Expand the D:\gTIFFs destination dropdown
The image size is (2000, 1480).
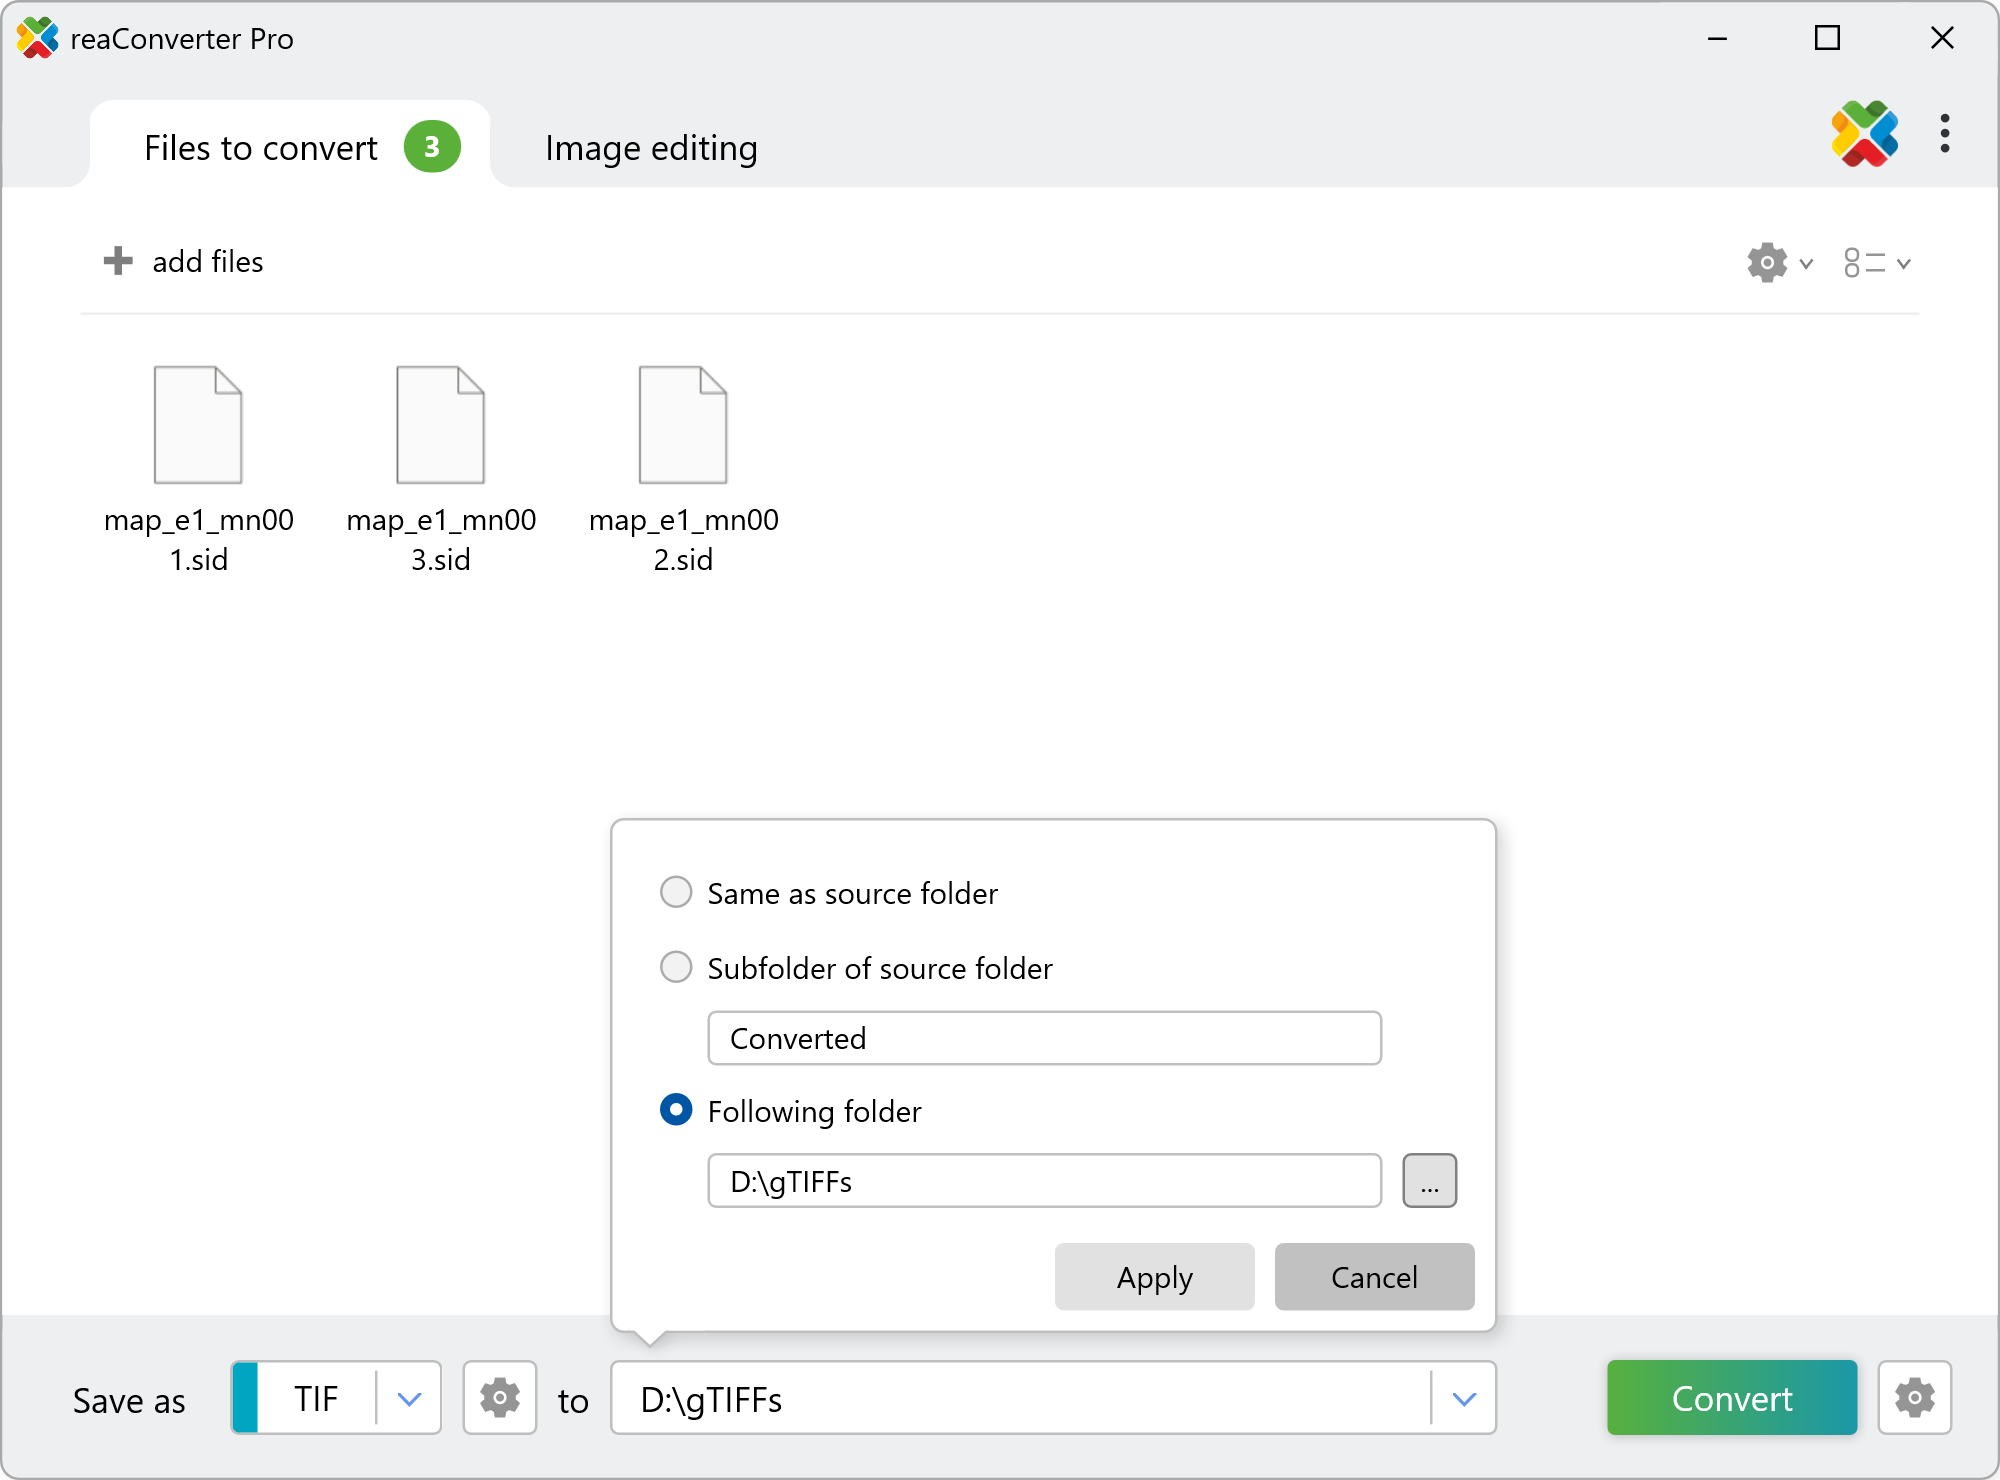pos(1464,1399)
